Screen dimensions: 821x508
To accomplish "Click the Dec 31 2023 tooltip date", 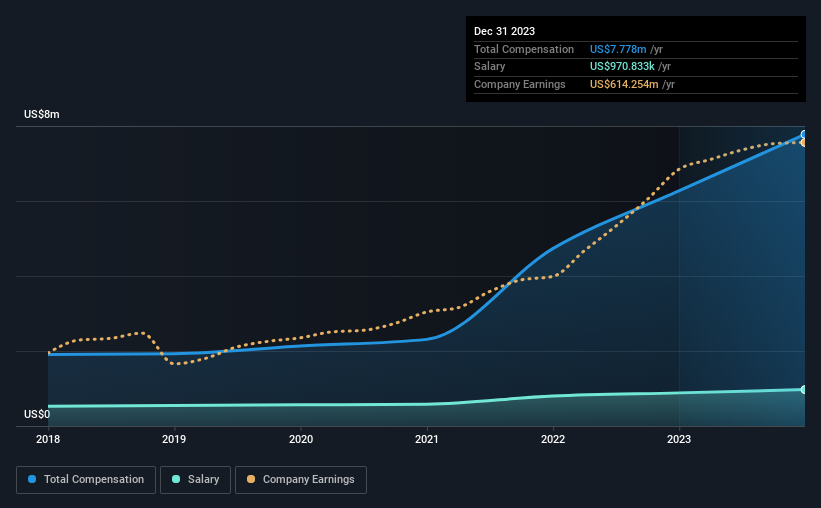I will (x=504, y=31).
